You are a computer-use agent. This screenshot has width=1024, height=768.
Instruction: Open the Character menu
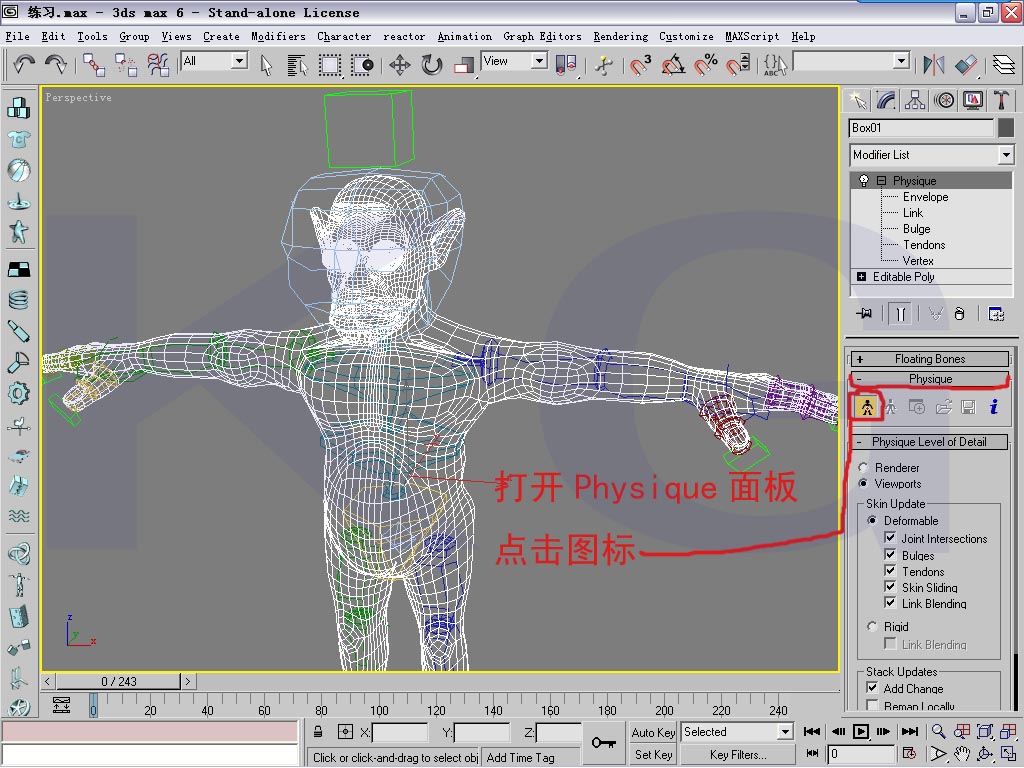(x=344, y=37)
